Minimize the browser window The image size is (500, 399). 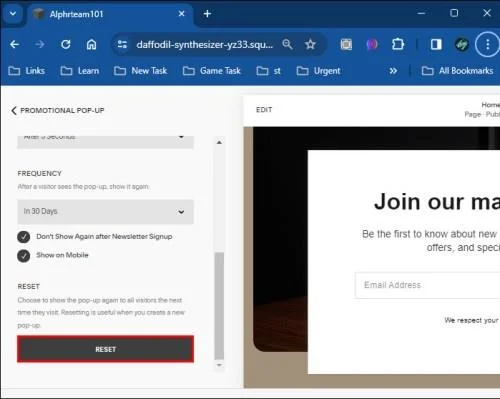point(421,13)
